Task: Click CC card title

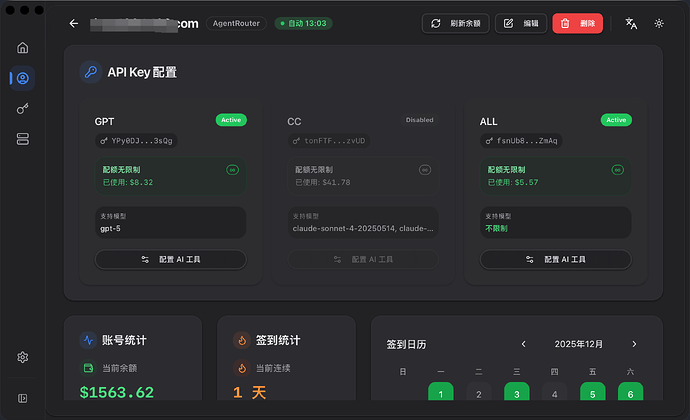Action: [294, 122]
